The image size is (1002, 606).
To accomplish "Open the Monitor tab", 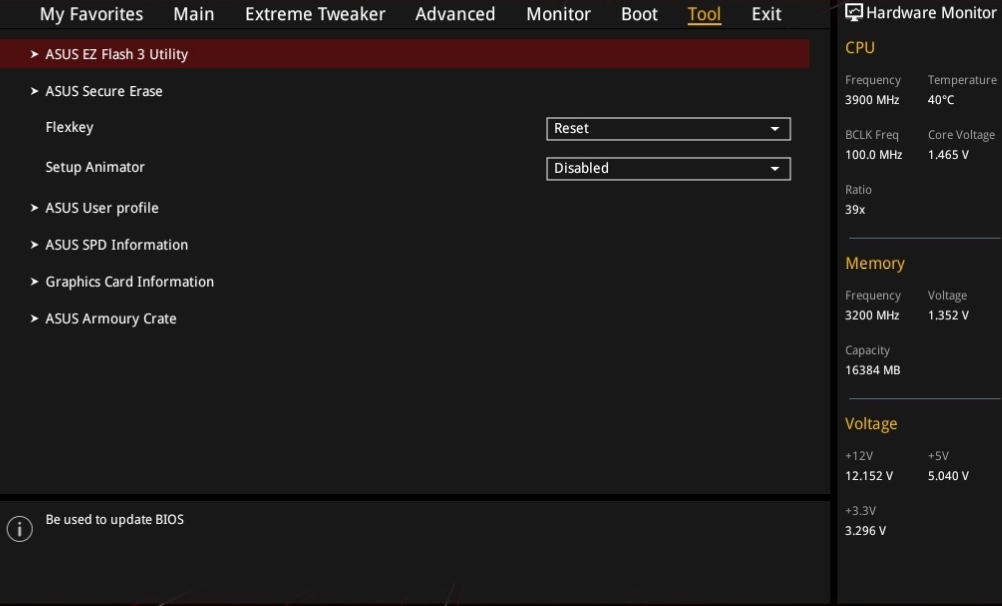I will [x=559, y=14].
